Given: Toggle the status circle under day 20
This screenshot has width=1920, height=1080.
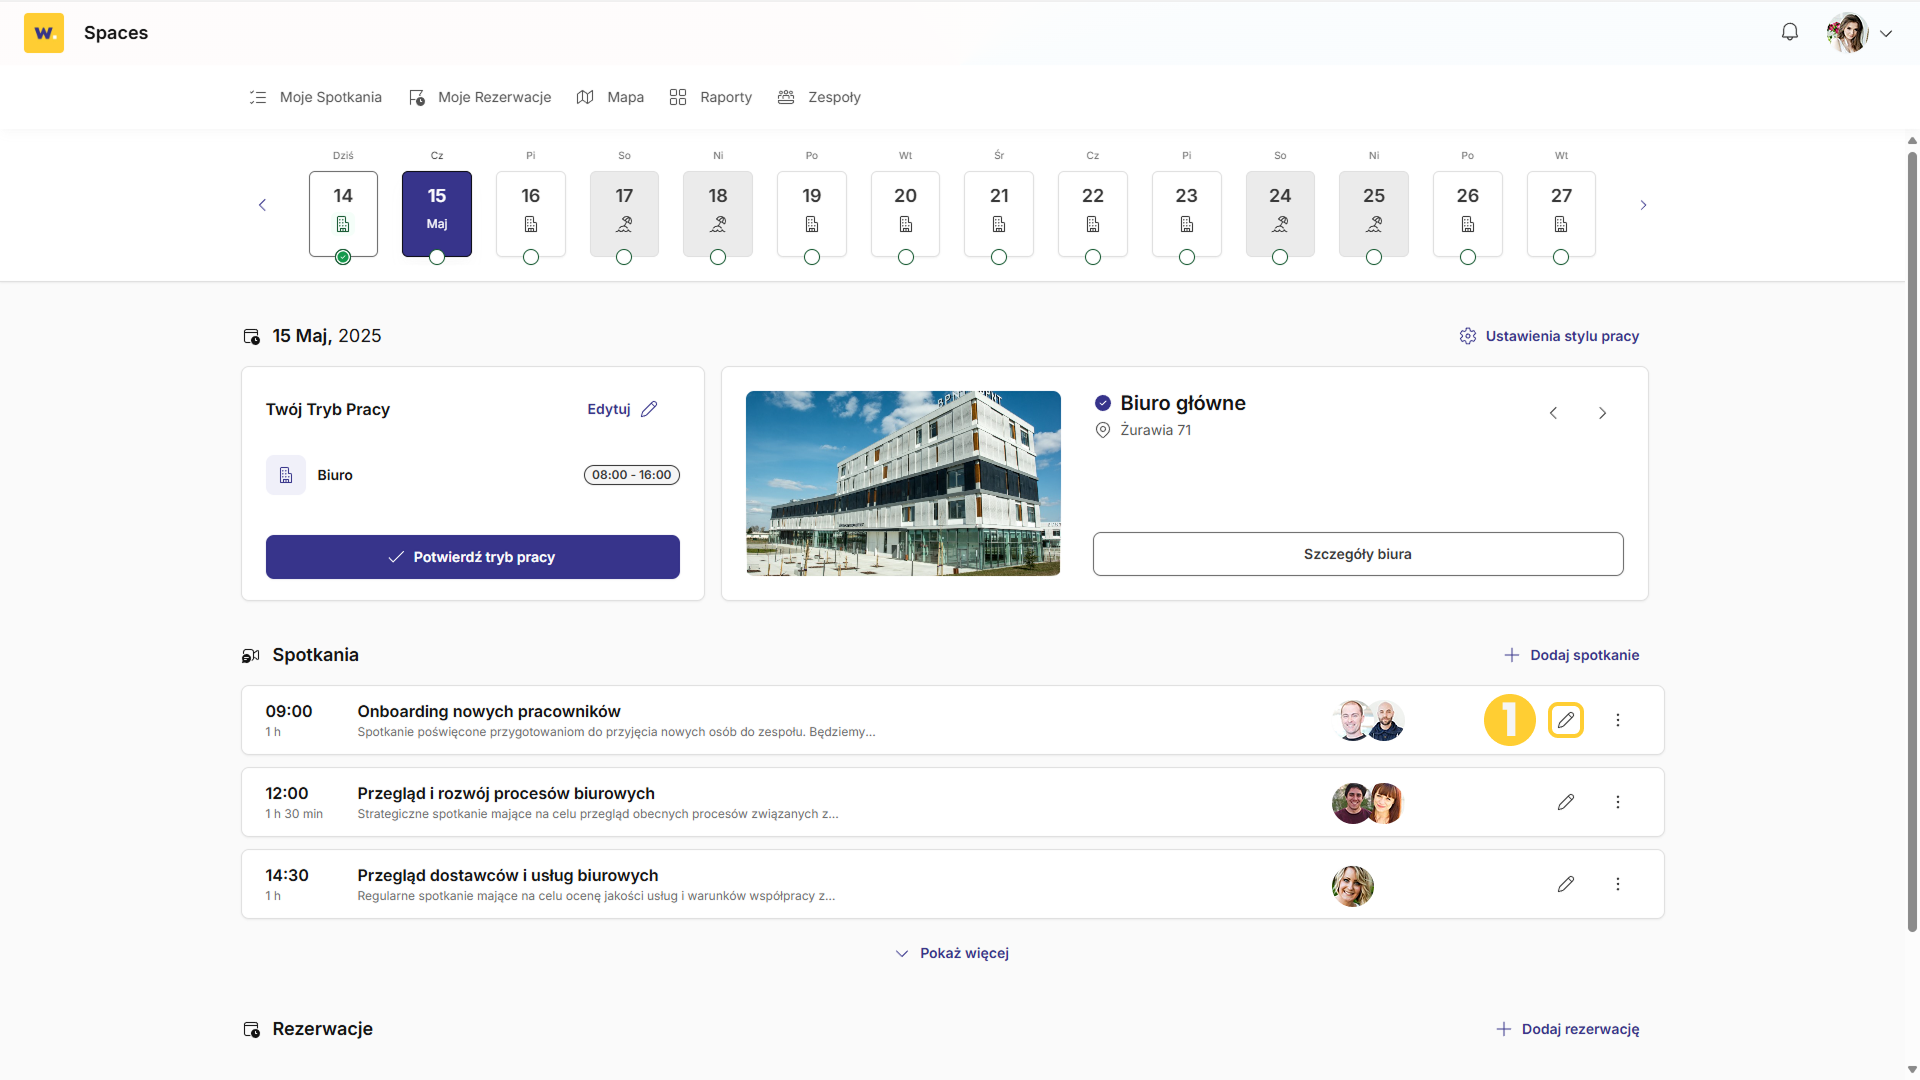Looking at the screenshot, I should (x=906, y=257).
